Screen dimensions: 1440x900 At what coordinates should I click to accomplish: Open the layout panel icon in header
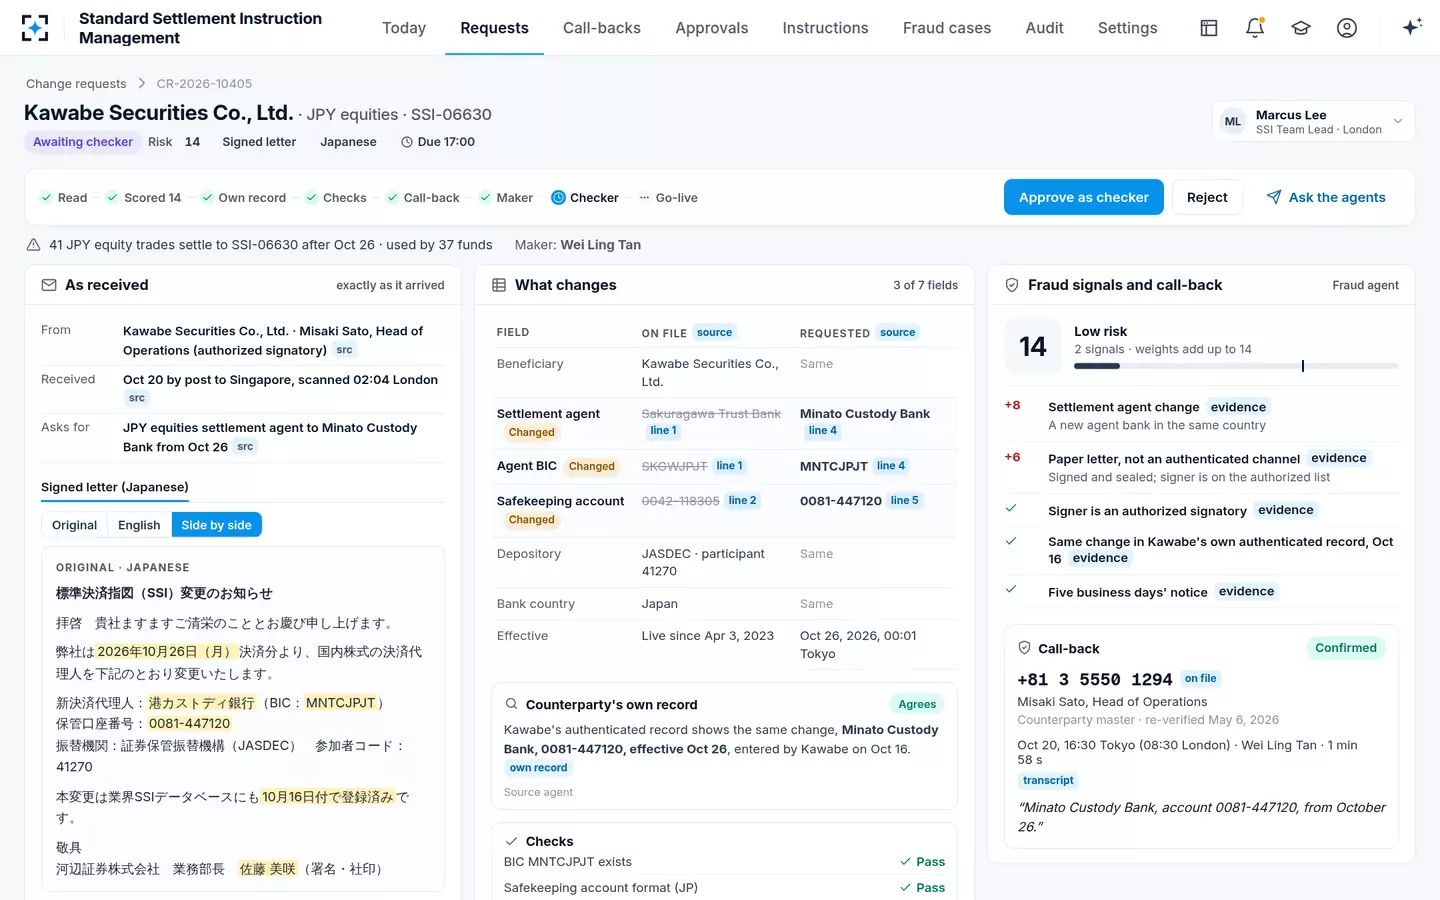click(1209, 28)
